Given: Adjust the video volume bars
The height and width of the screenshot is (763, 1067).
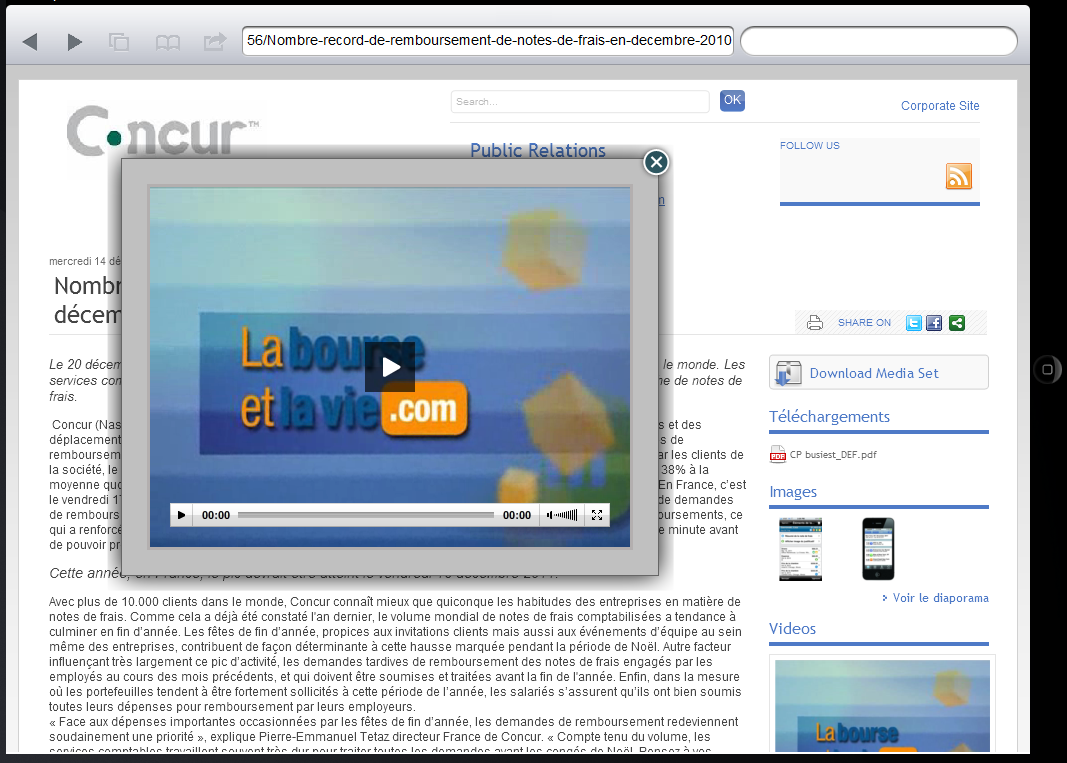Looking at the screenshot, I should coord(566,515).
